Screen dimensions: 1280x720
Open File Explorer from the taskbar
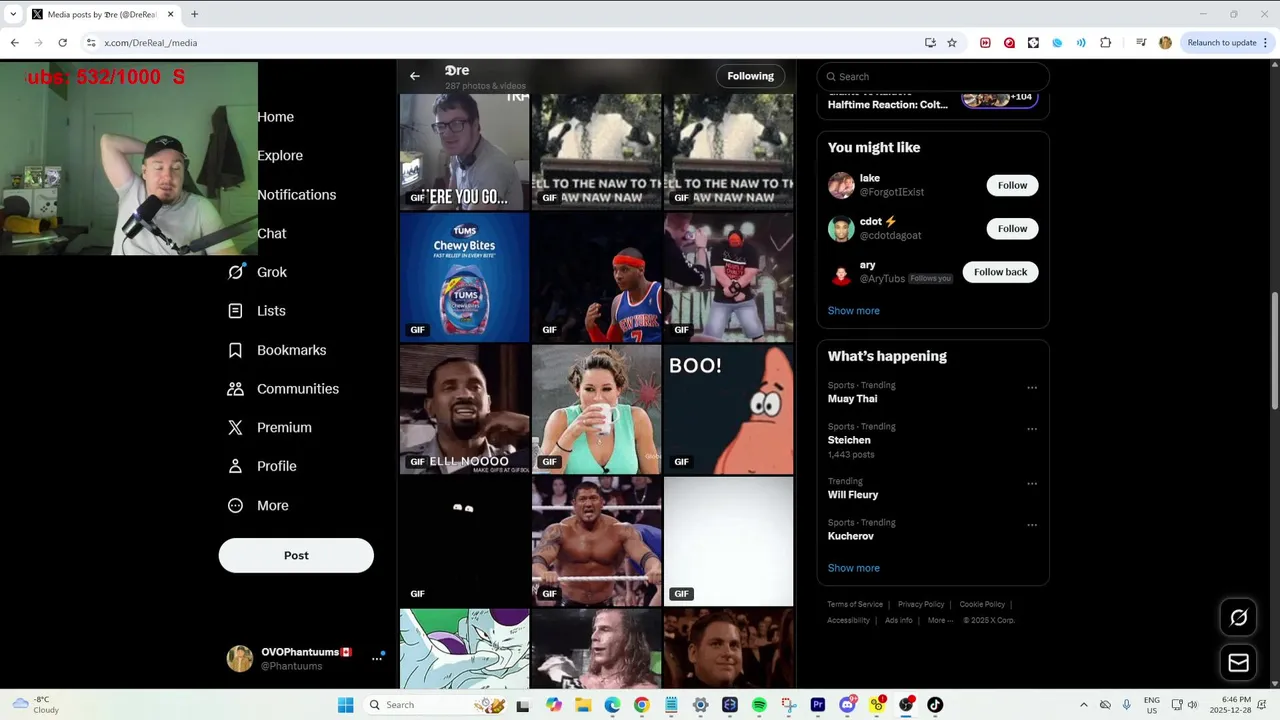[583, 705]
